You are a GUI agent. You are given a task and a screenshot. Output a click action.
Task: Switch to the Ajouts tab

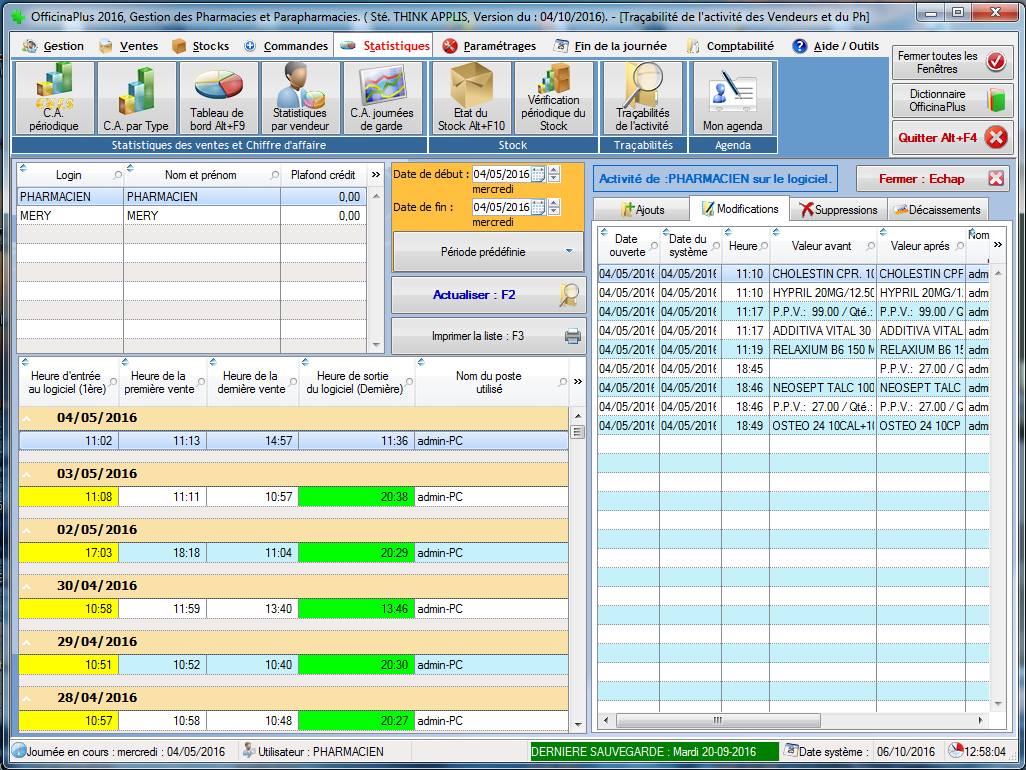[x=642, y=210]
